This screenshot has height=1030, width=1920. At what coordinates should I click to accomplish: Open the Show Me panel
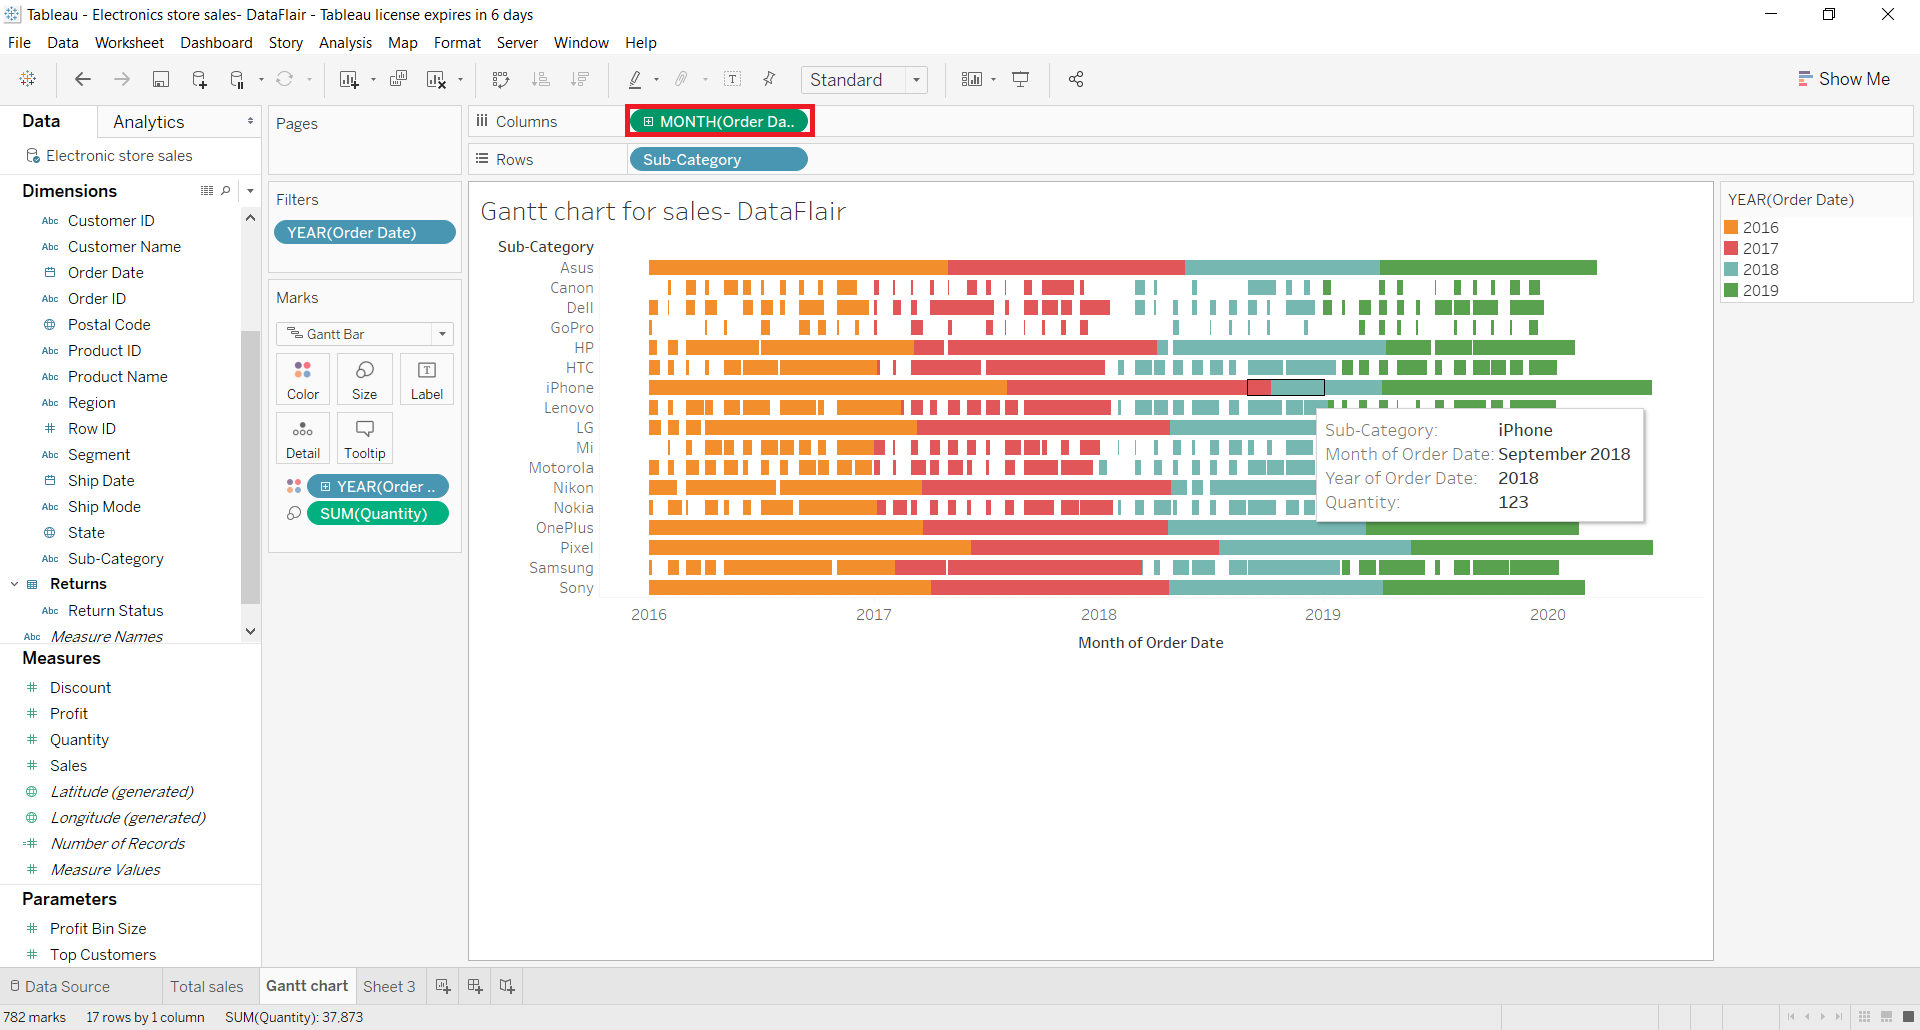(1845, 78)
